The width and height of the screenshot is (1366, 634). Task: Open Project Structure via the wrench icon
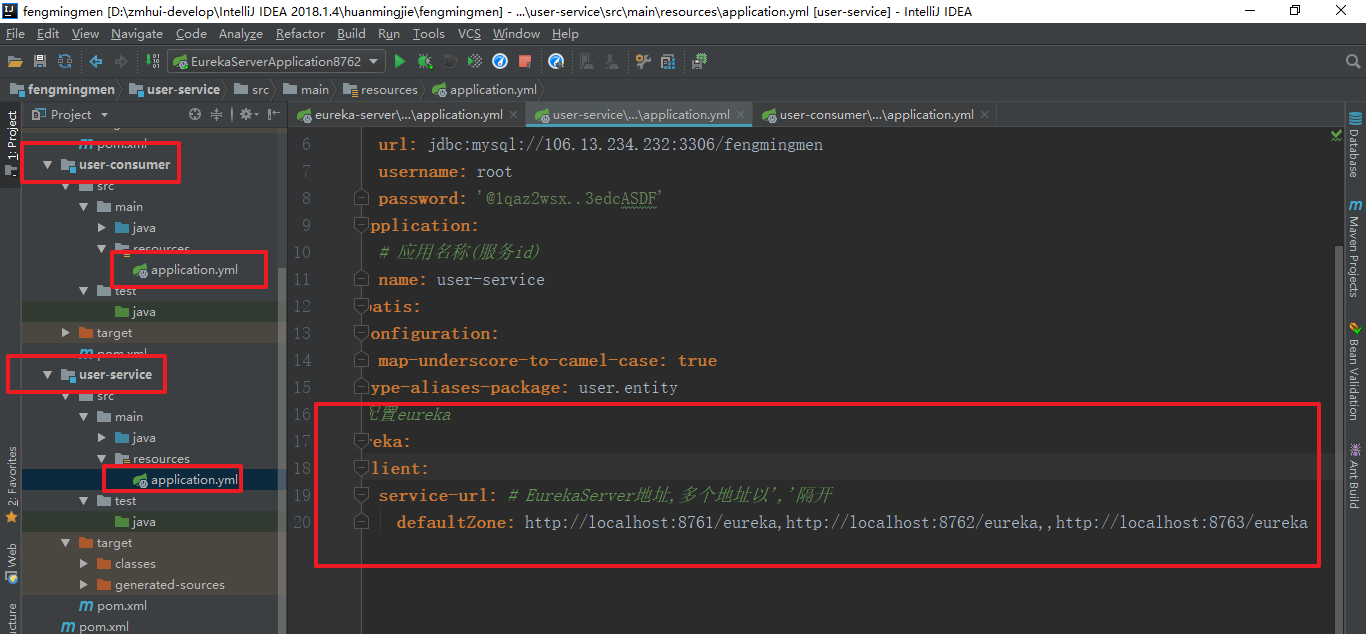pyautogui.click(x=642, y=61)
